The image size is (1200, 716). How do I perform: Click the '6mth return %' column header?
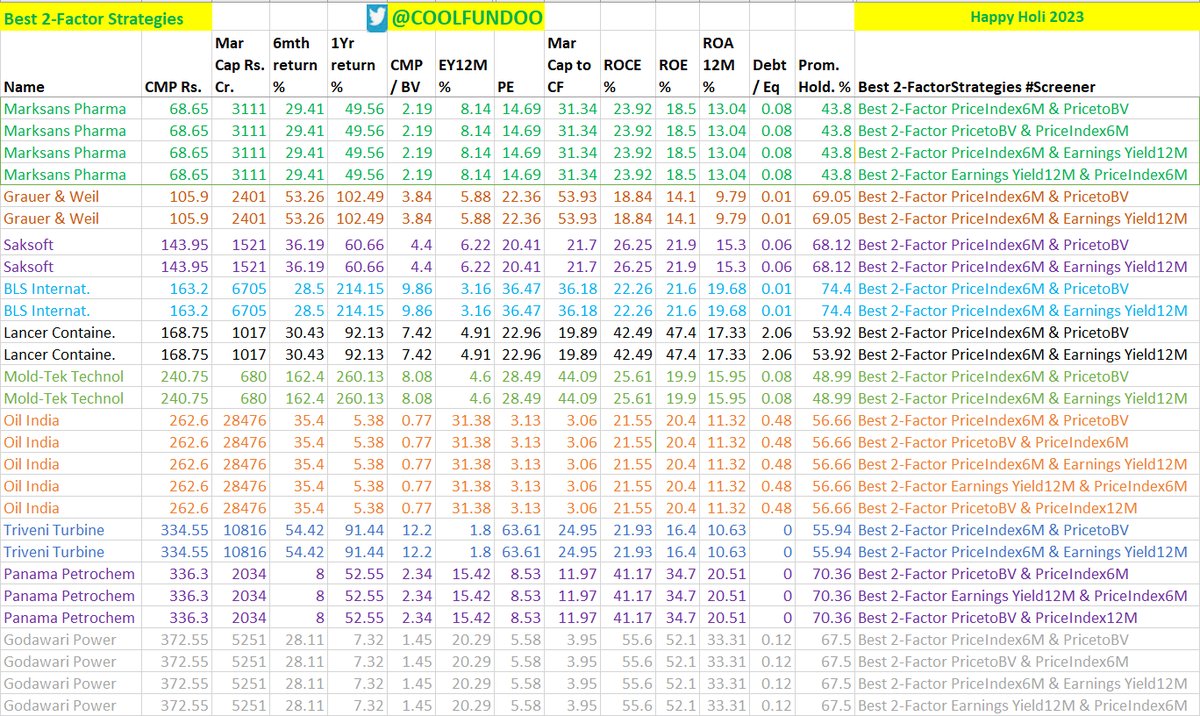[298, 65]
